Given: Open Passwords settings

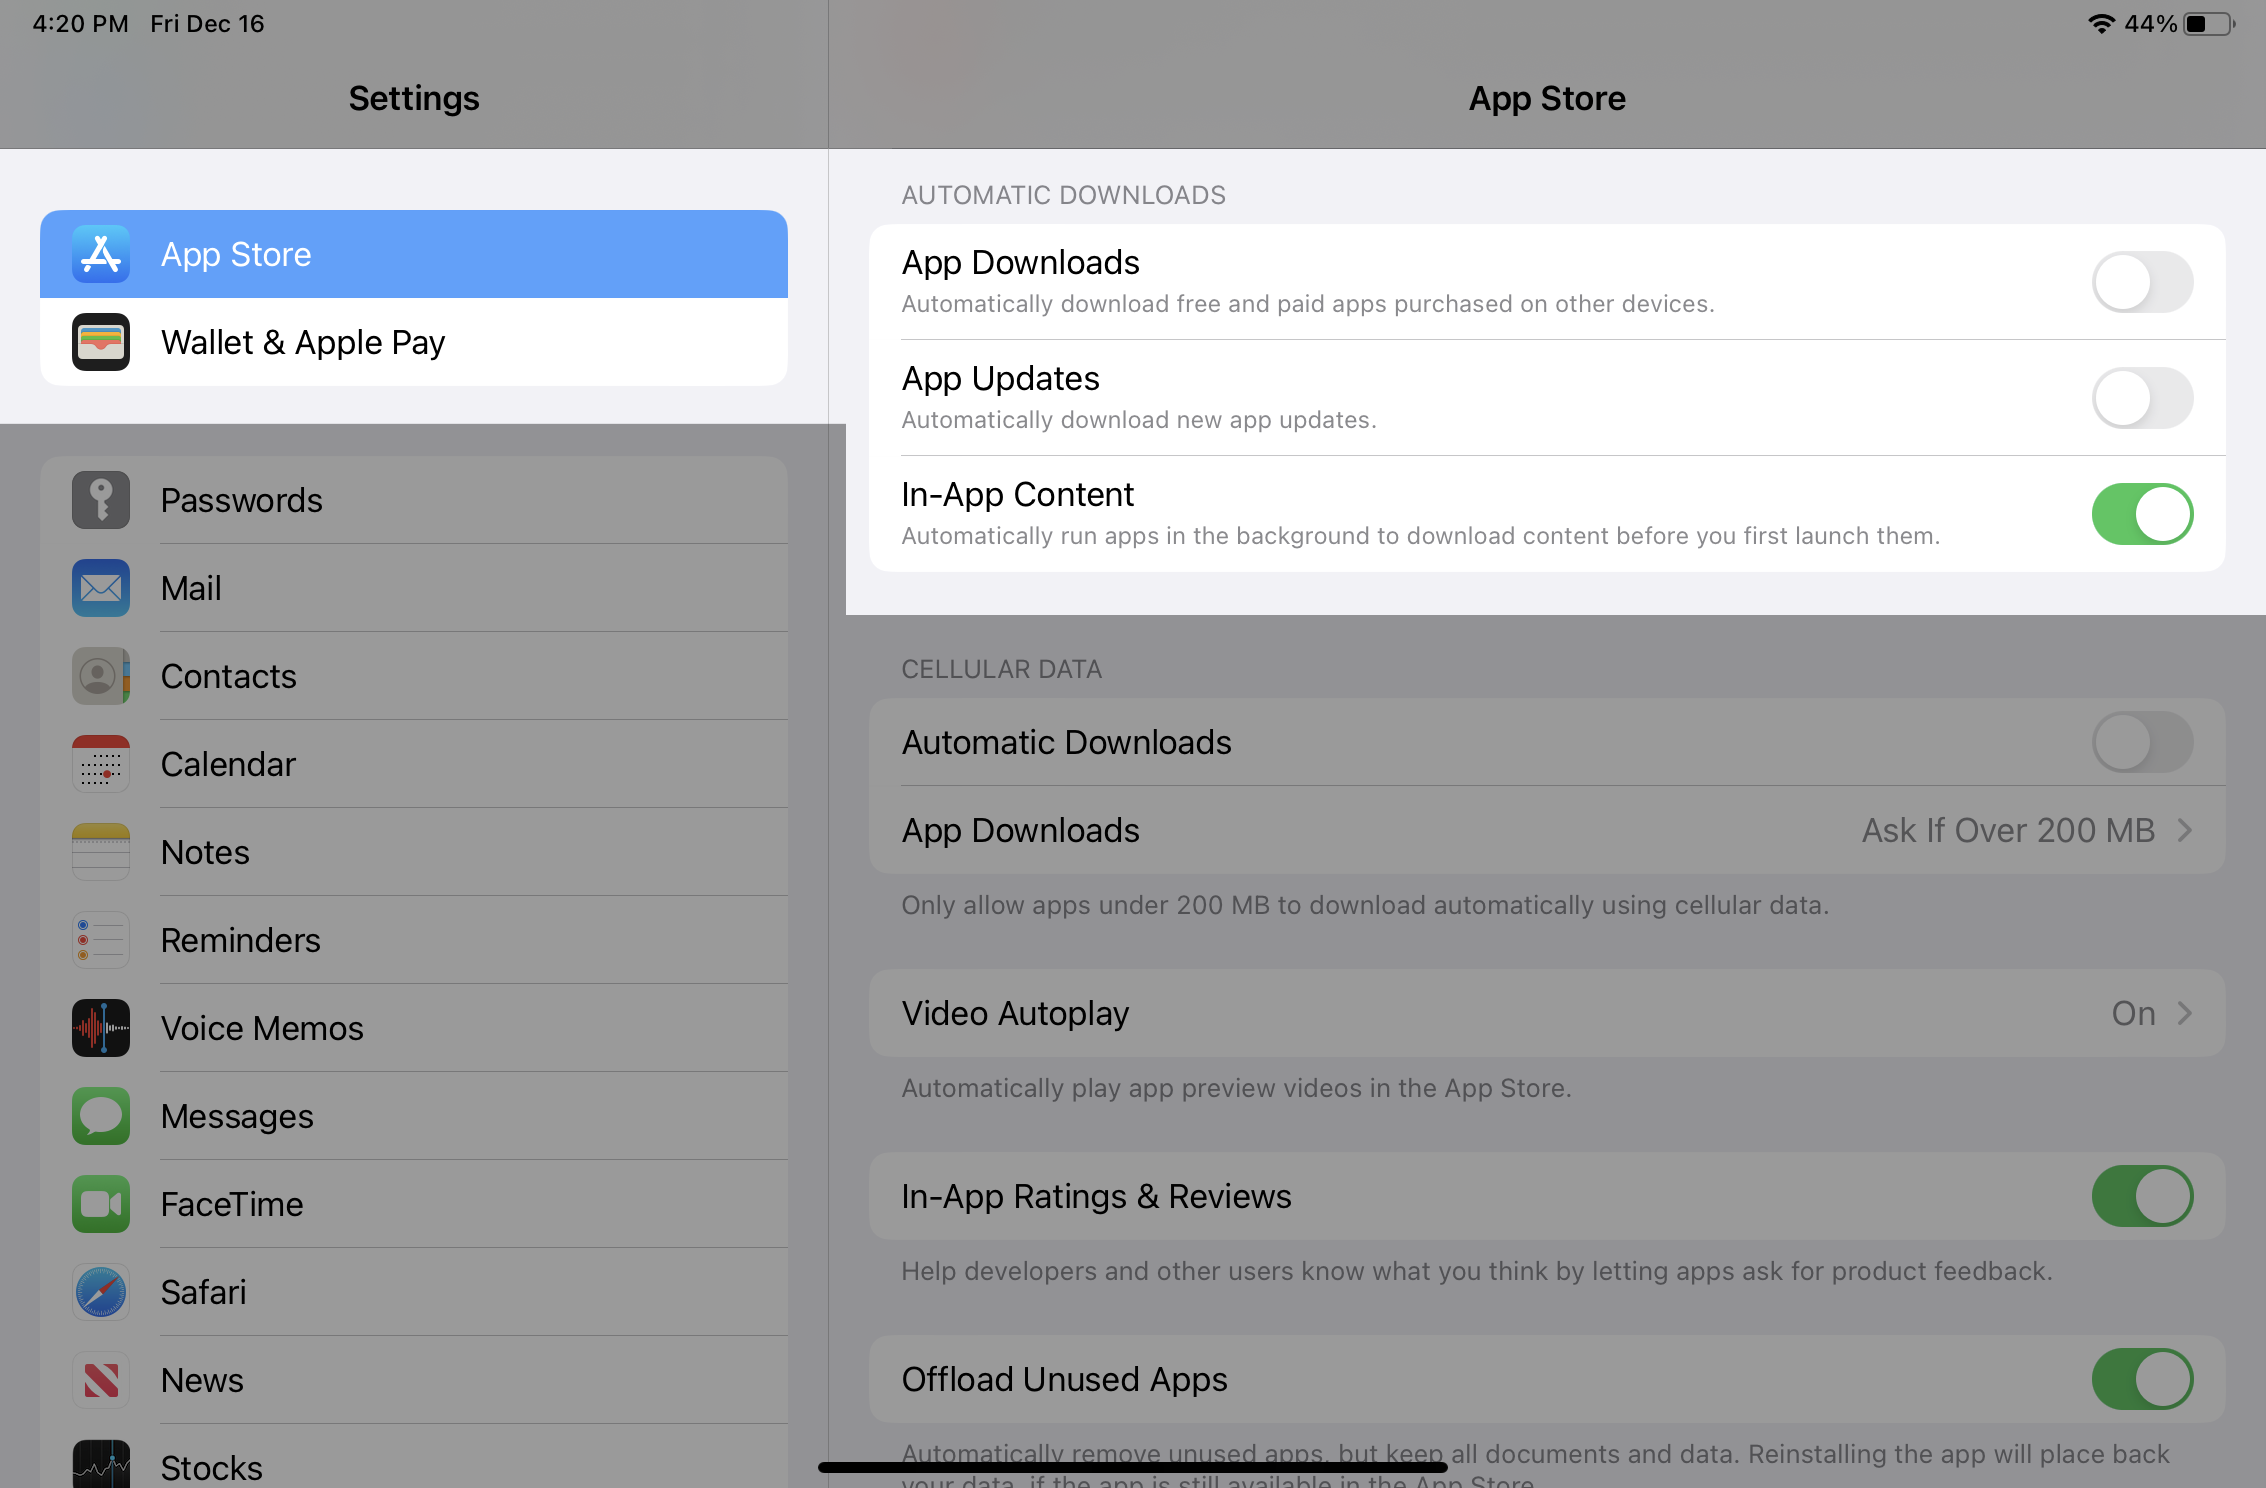Looking at the screenshot, I should (x=414, y=500).
